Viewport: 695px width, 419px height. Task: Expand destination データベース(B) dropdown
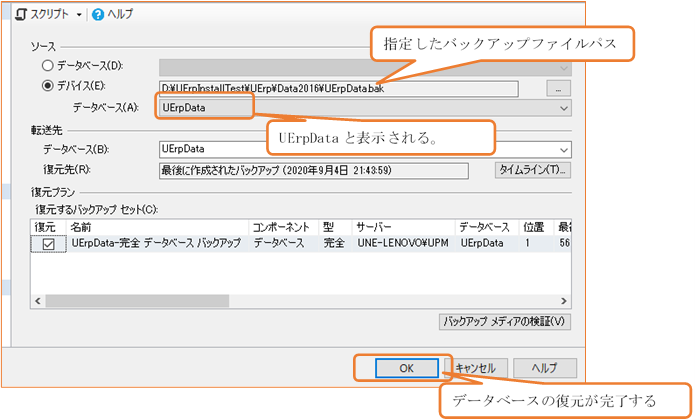[x=564, y=148]
